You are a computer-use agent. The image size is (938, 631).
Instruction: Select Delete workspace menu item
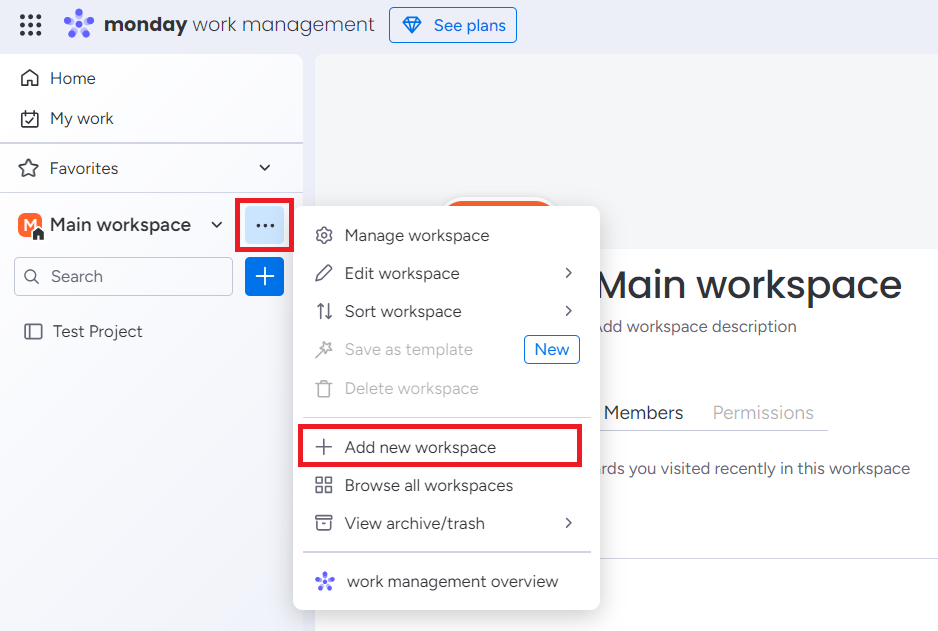point(446,389)
